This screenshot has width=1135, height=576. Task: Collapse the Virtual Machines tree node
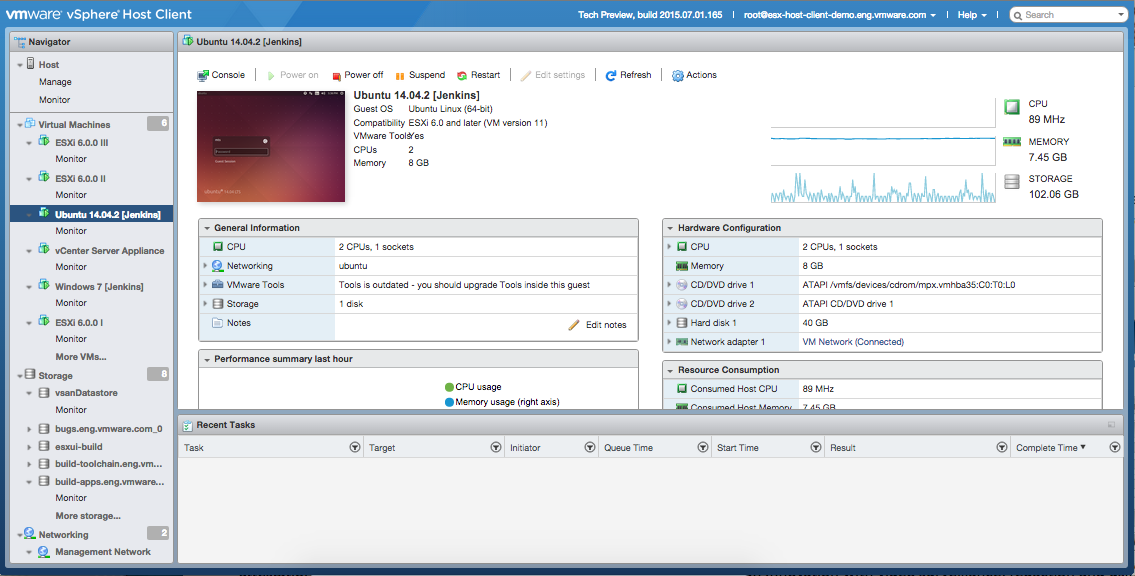(20, 125)
